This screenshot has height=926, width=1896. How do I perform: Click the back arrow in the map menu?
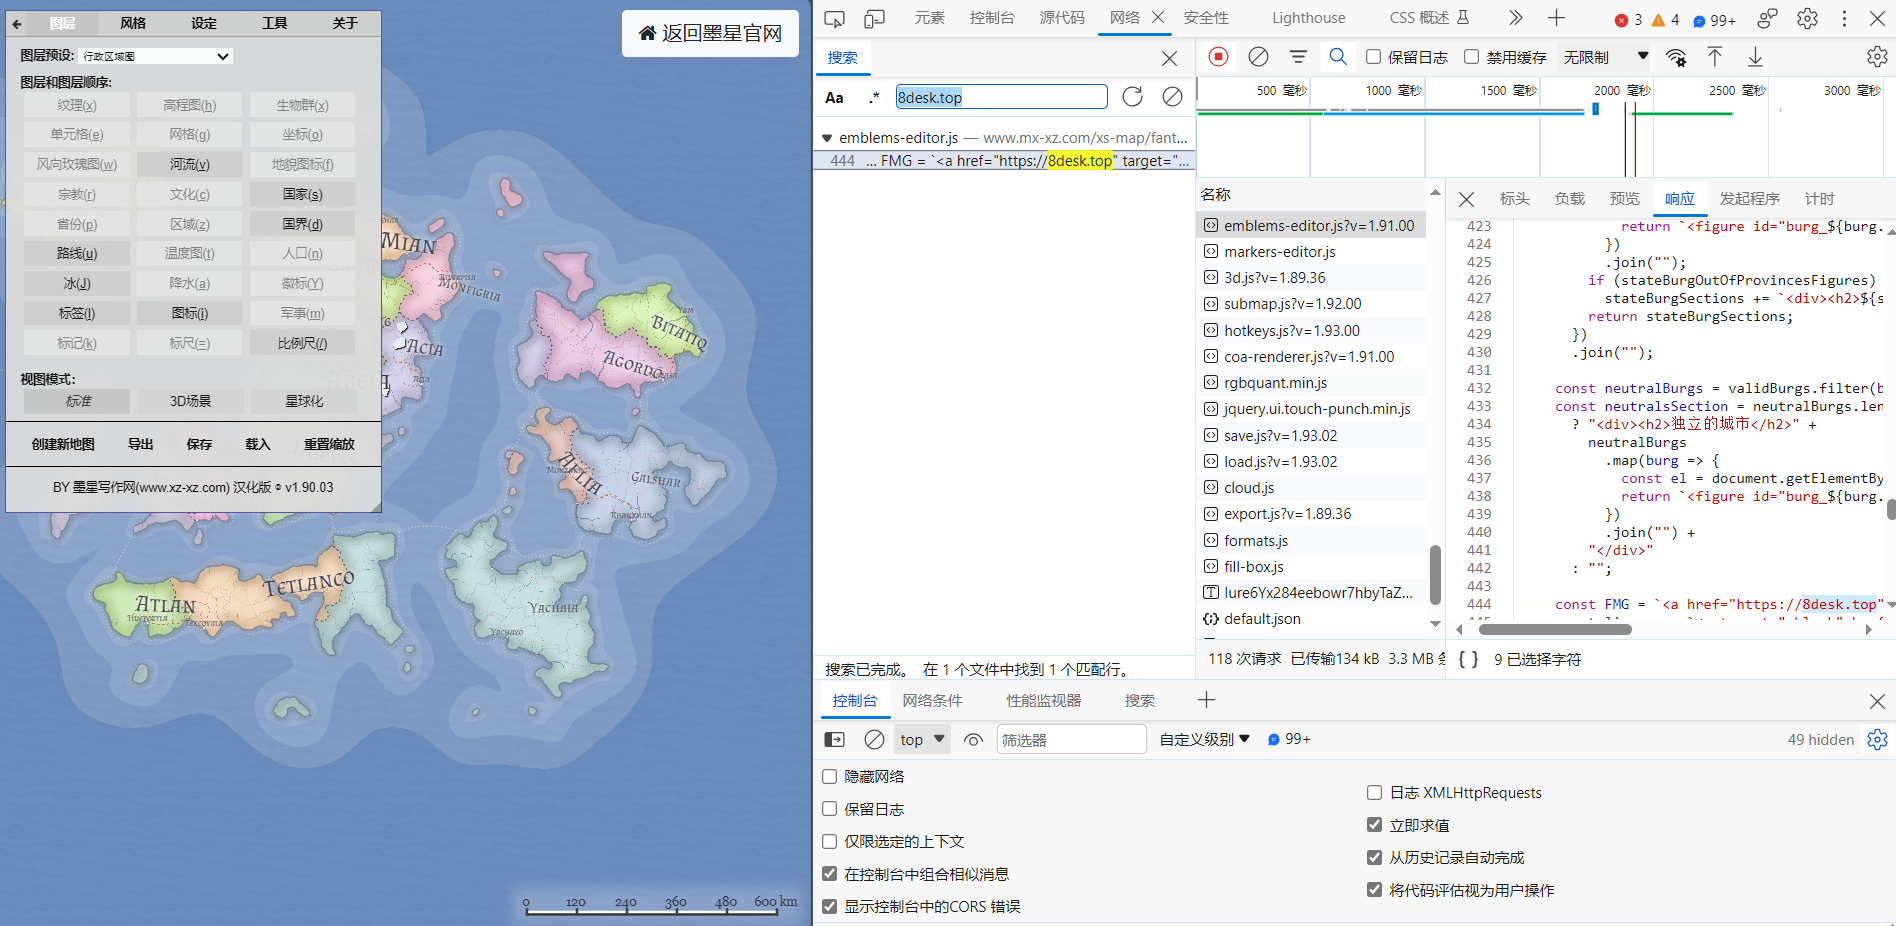pos(17,23)
